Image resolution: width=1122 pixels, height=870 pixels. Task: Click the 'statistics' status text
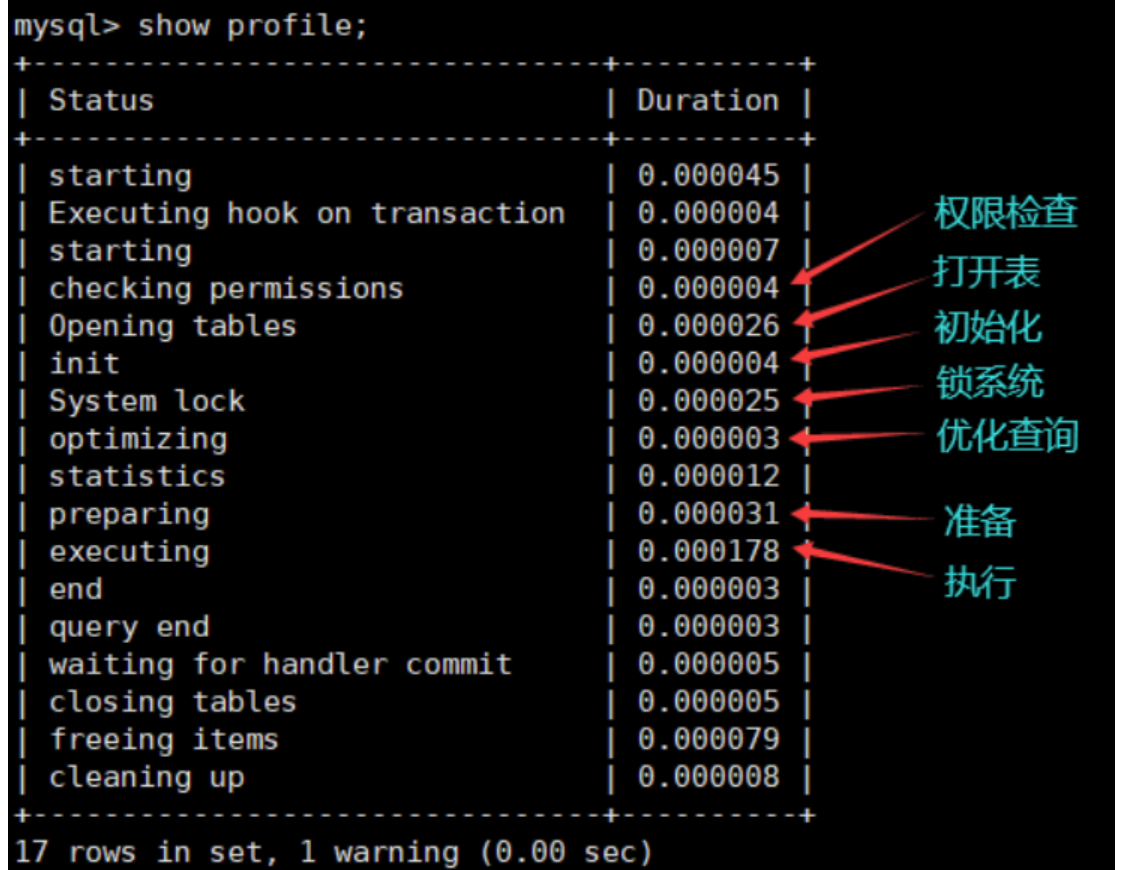point(137,476)
